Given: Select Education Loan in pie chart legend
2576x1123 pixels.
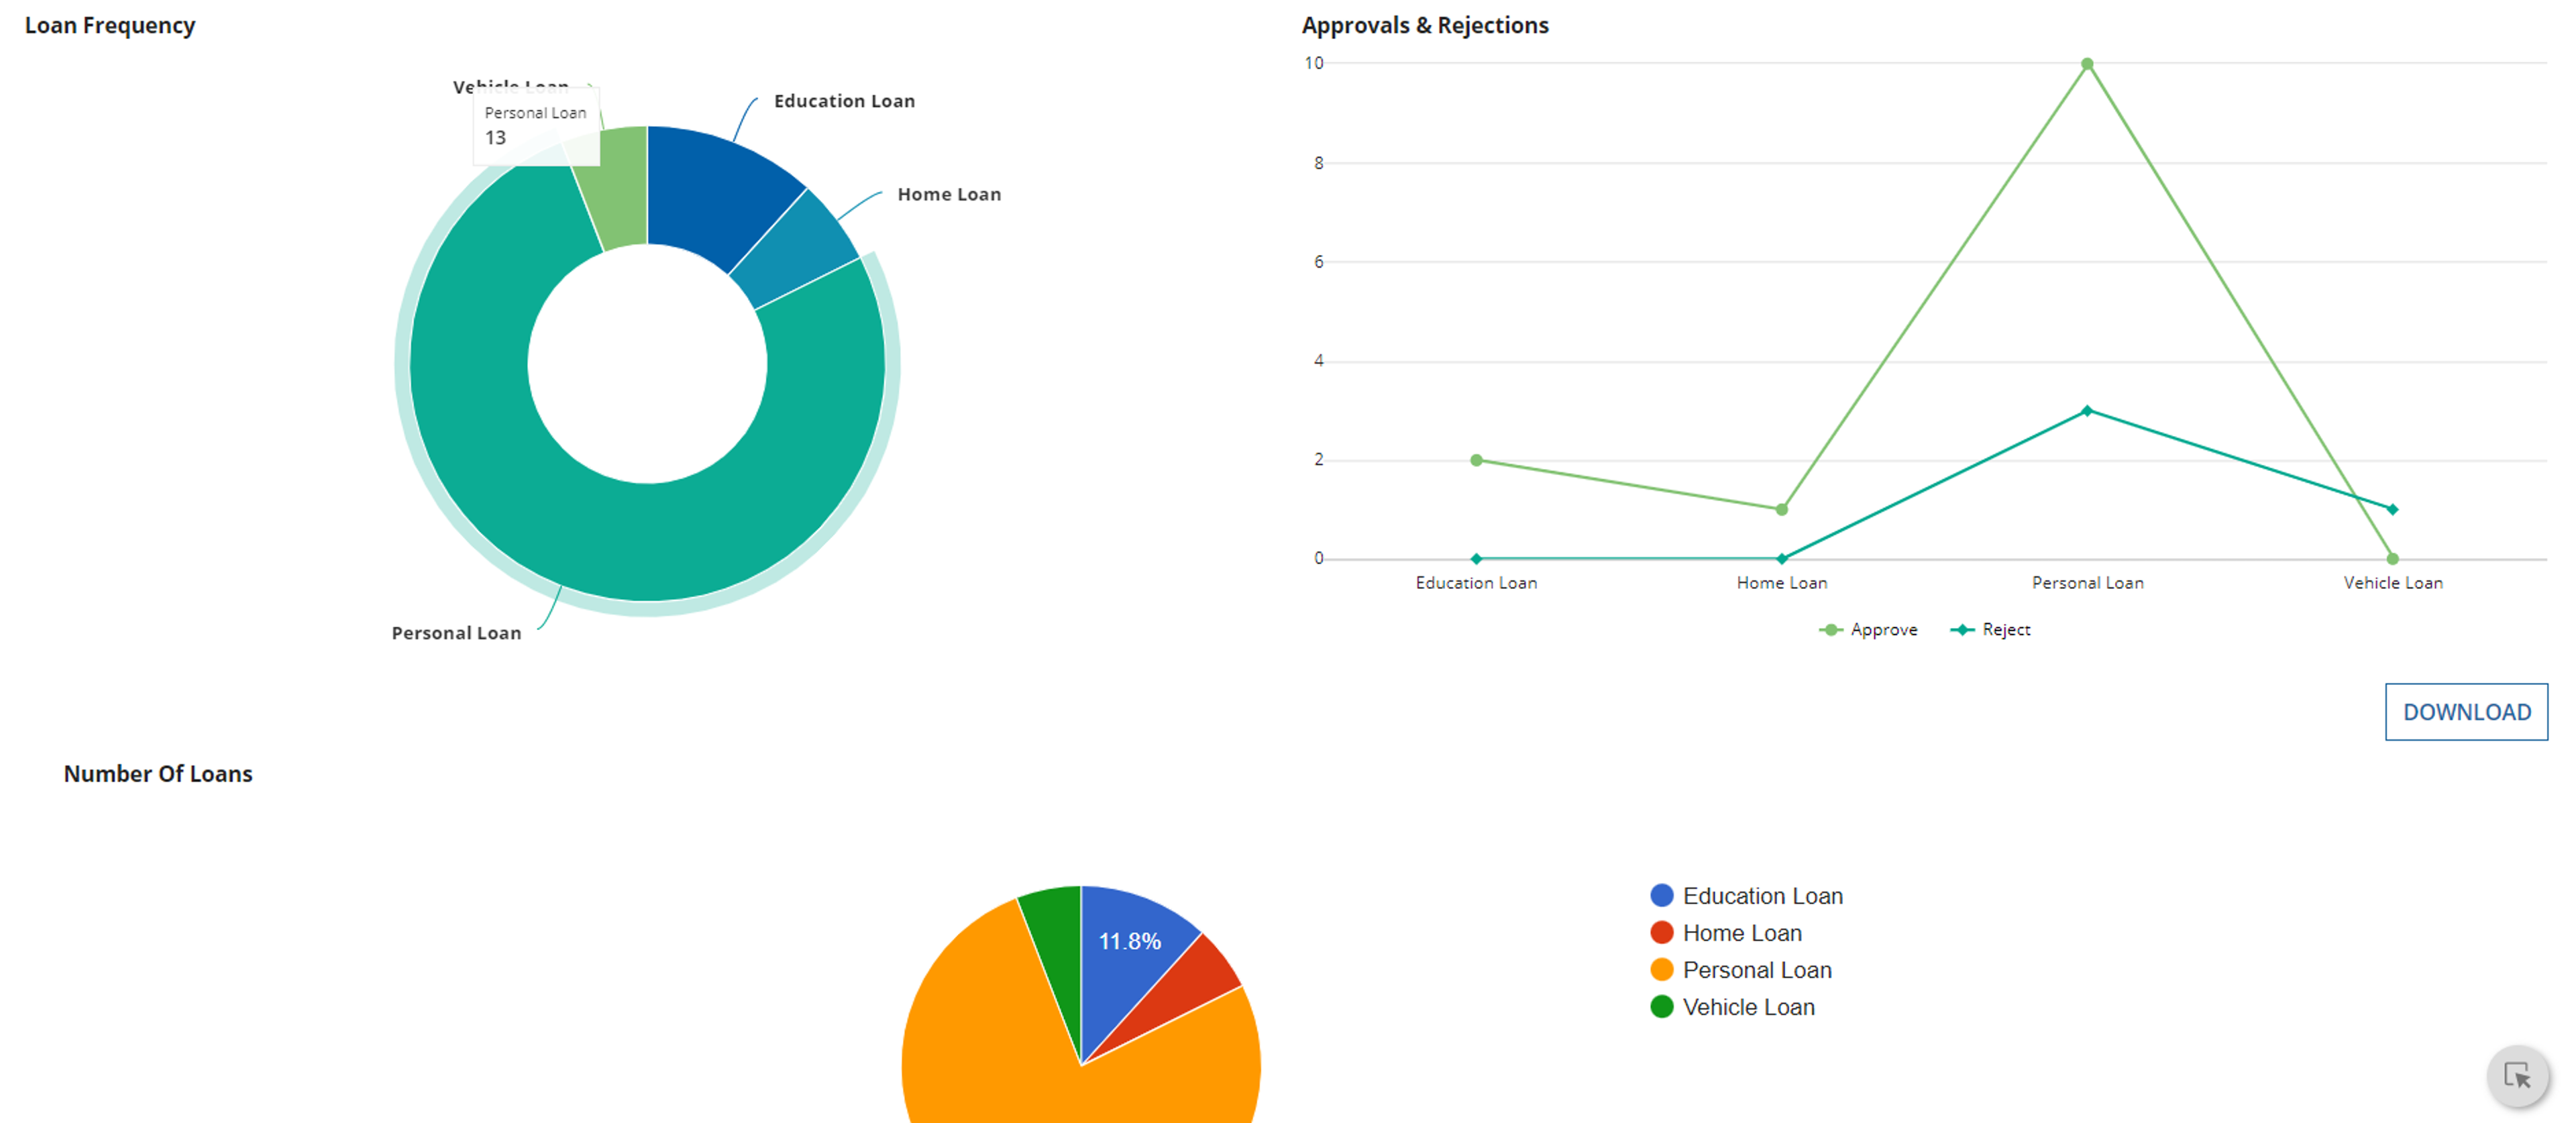Looking at the screenshot, I should (1746, 896).
